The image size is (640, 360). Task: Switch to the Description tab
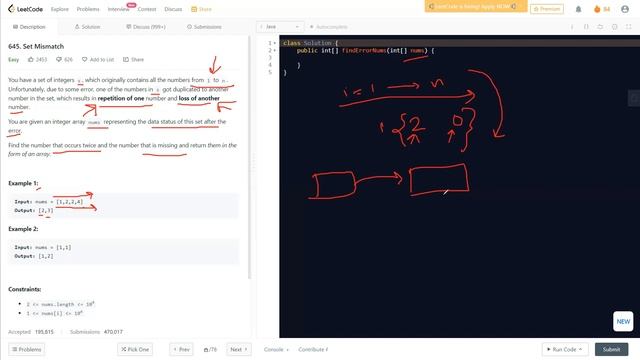(x=29, y=27)
